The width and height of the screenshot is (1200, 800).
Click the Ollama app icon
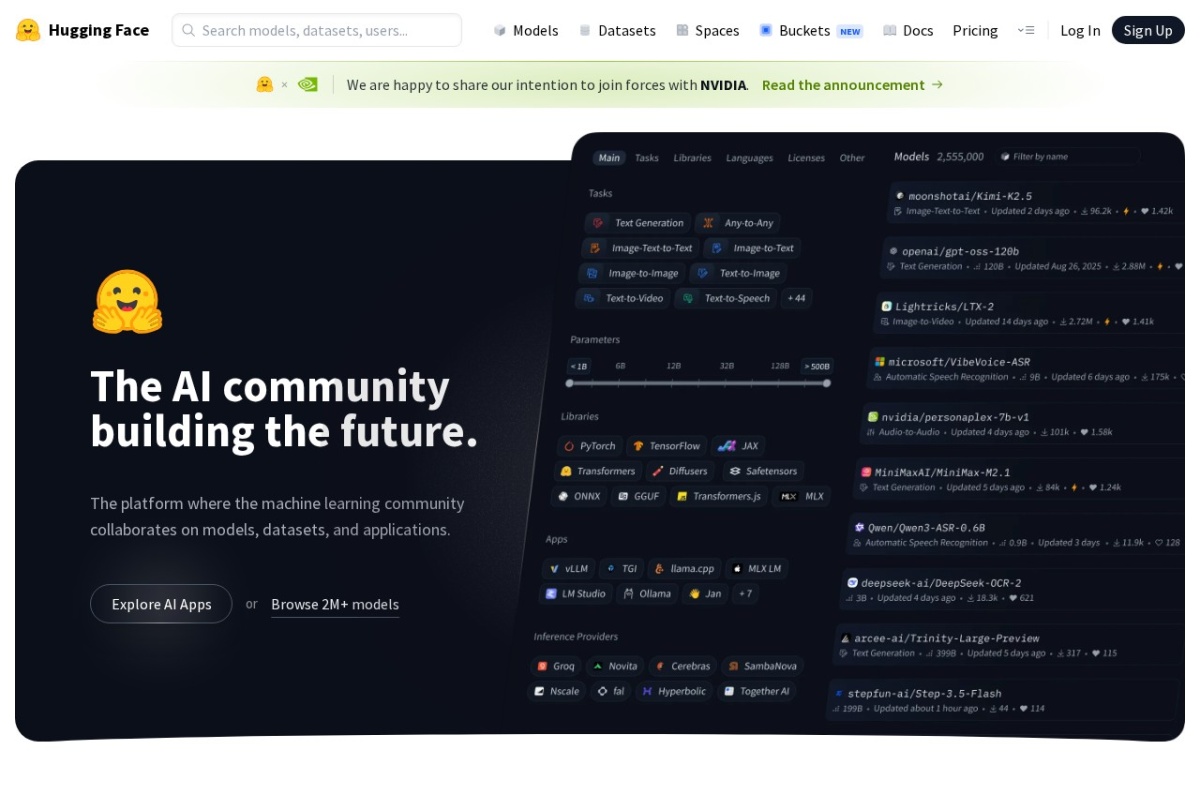coord(628,593)
